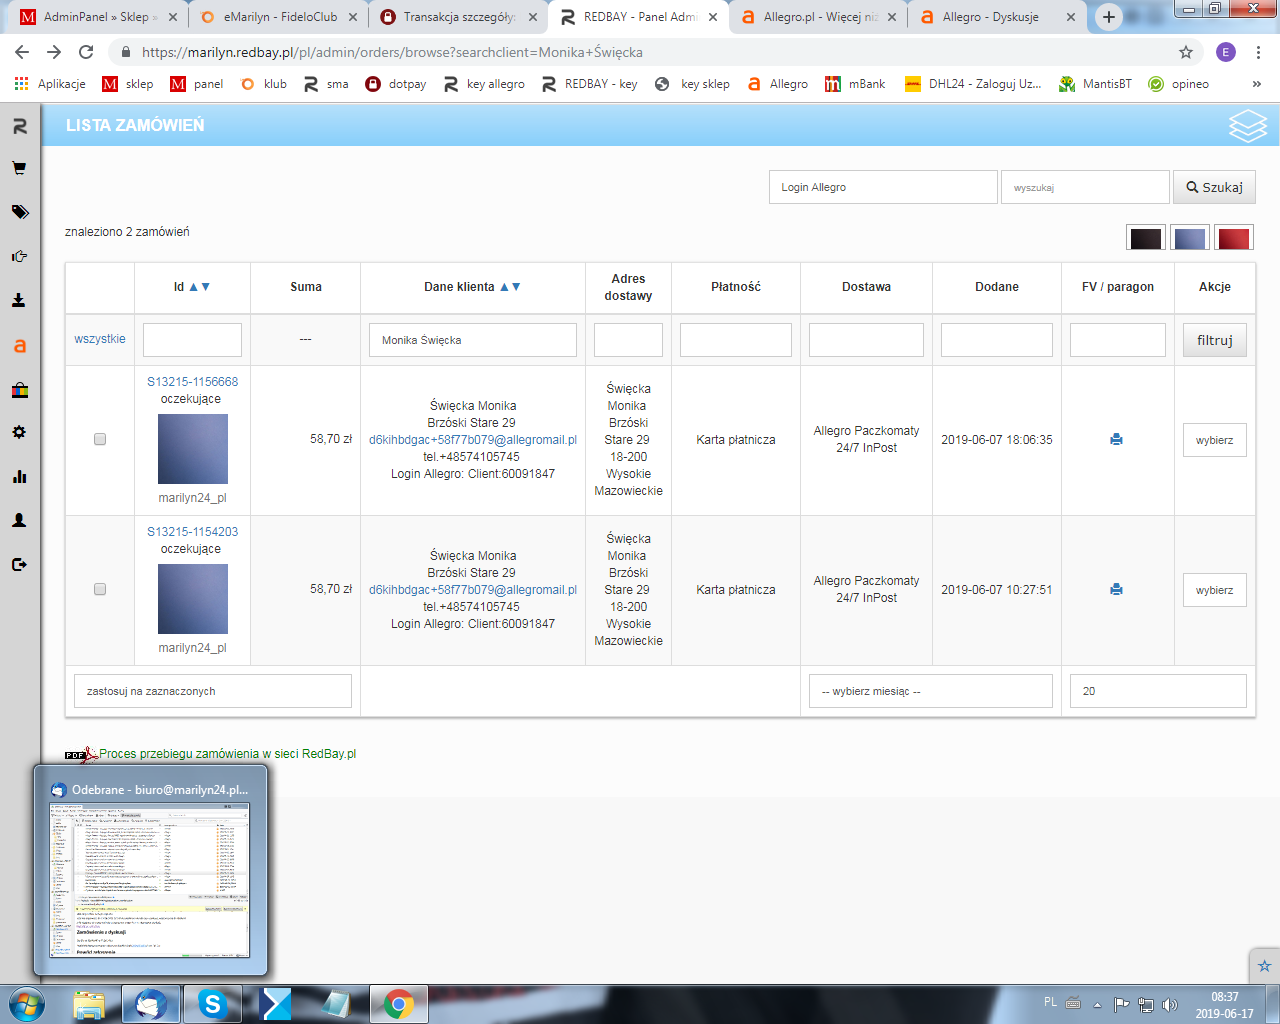Click the shopping cart icon in sidebar
Viewport: 1280px width, 1024px height.
[x=19, y=168]
